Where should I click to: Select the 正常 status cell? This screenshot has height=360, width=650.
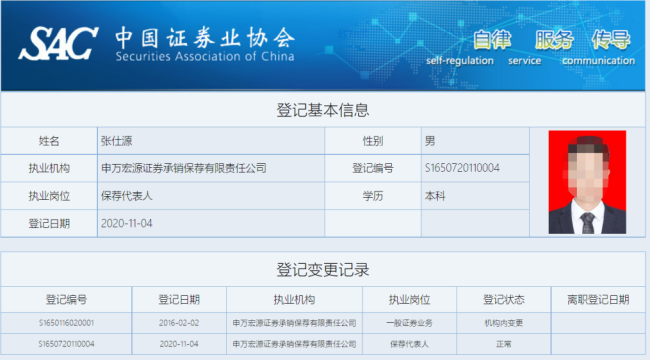[x=504, y=344]
